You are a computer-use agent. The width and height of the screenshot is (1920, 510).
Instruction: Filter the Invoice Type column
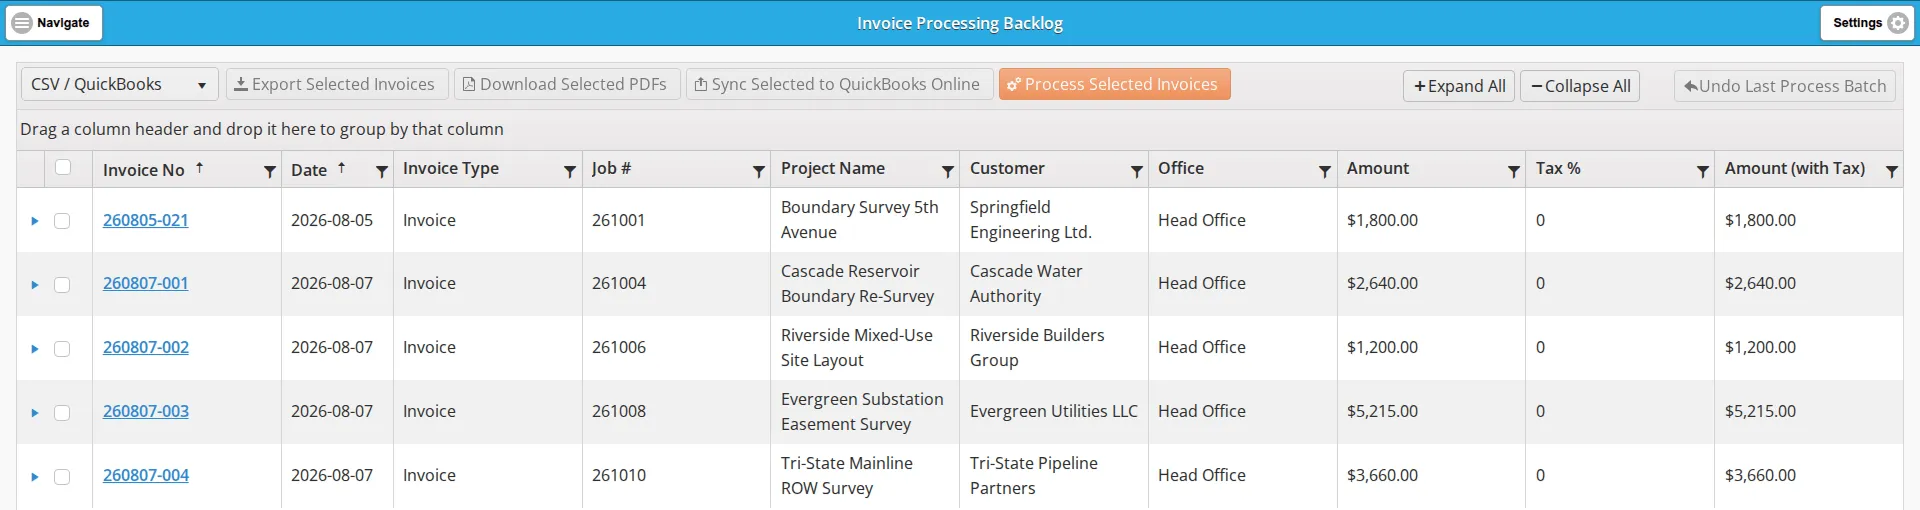570,171
